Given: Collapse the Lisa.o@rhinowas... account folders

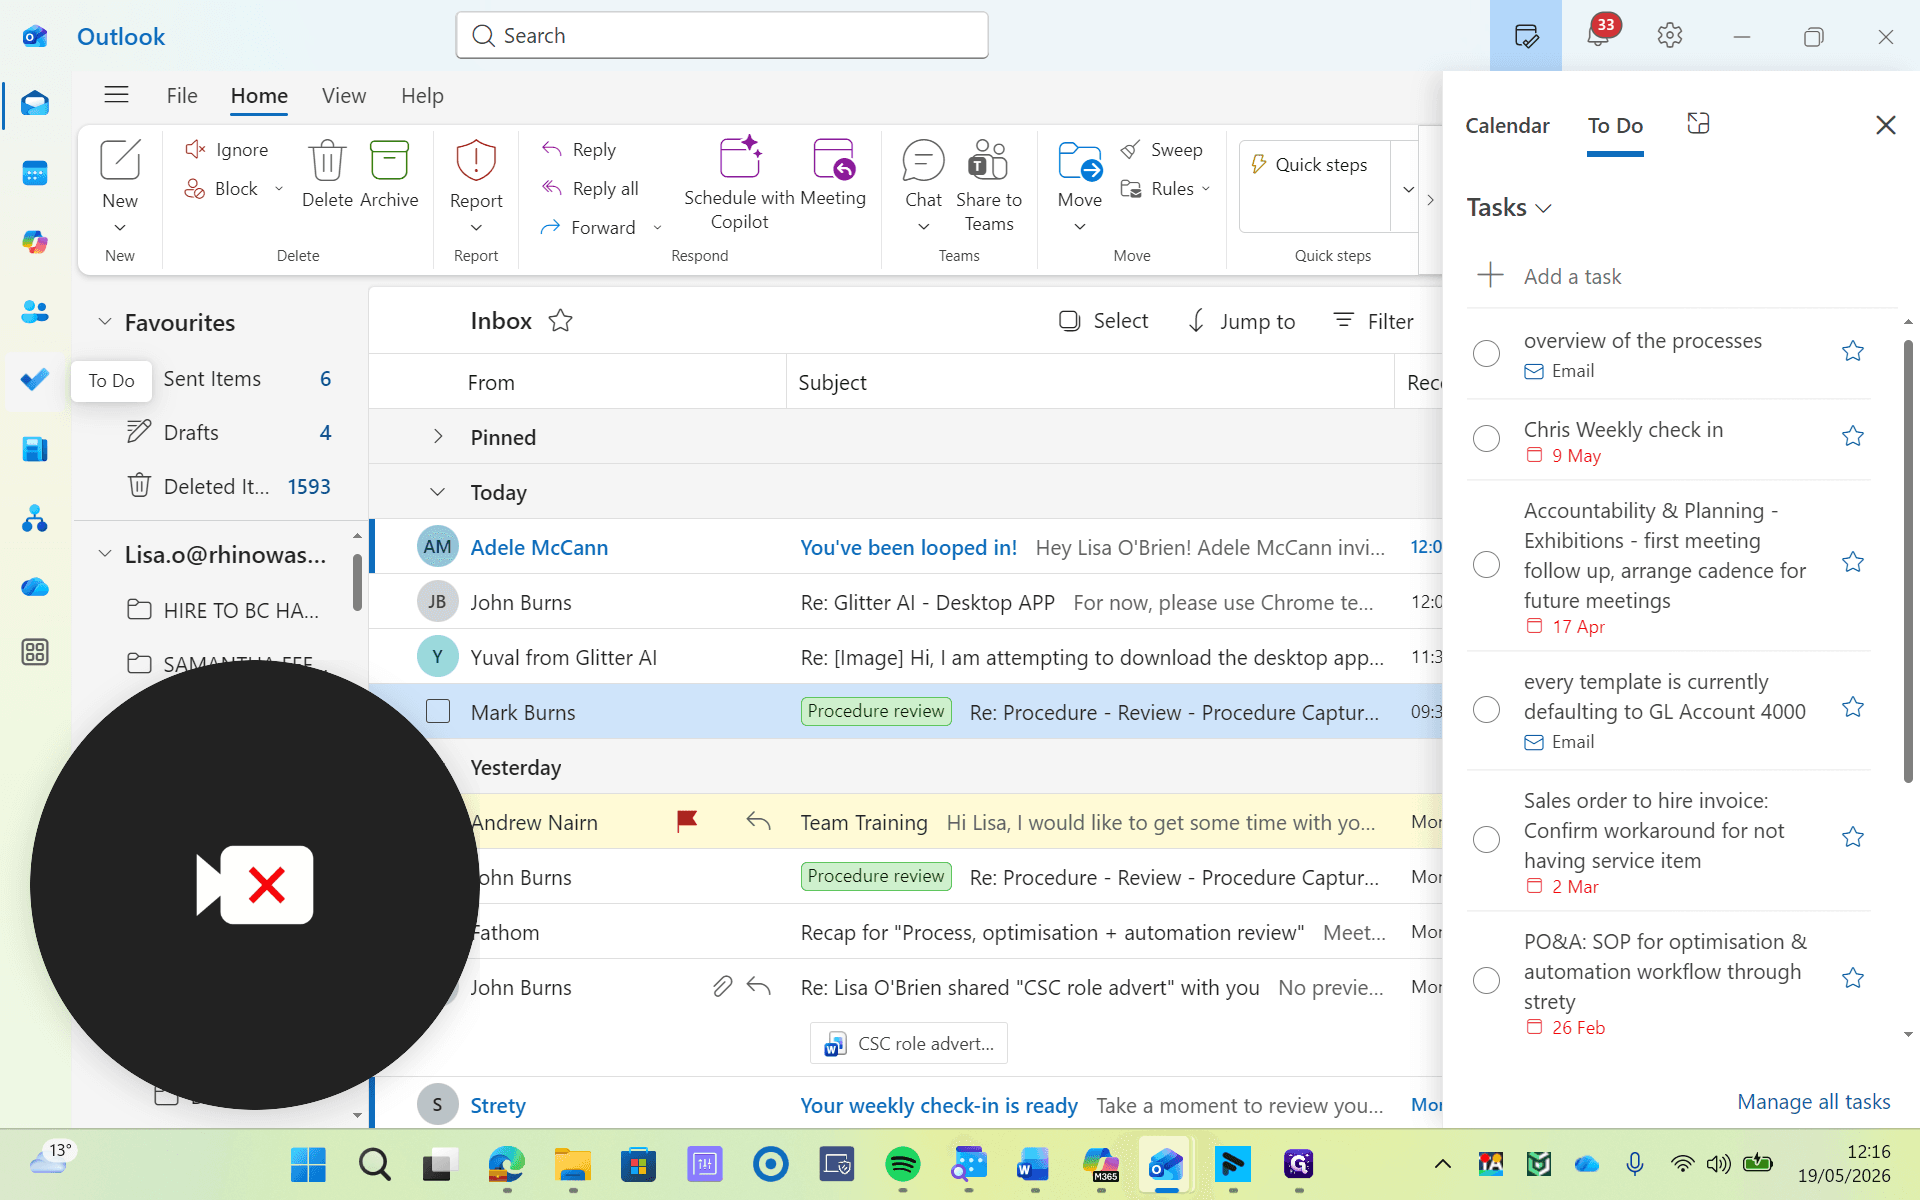Looking at the screenshot, I should point(104,554).
